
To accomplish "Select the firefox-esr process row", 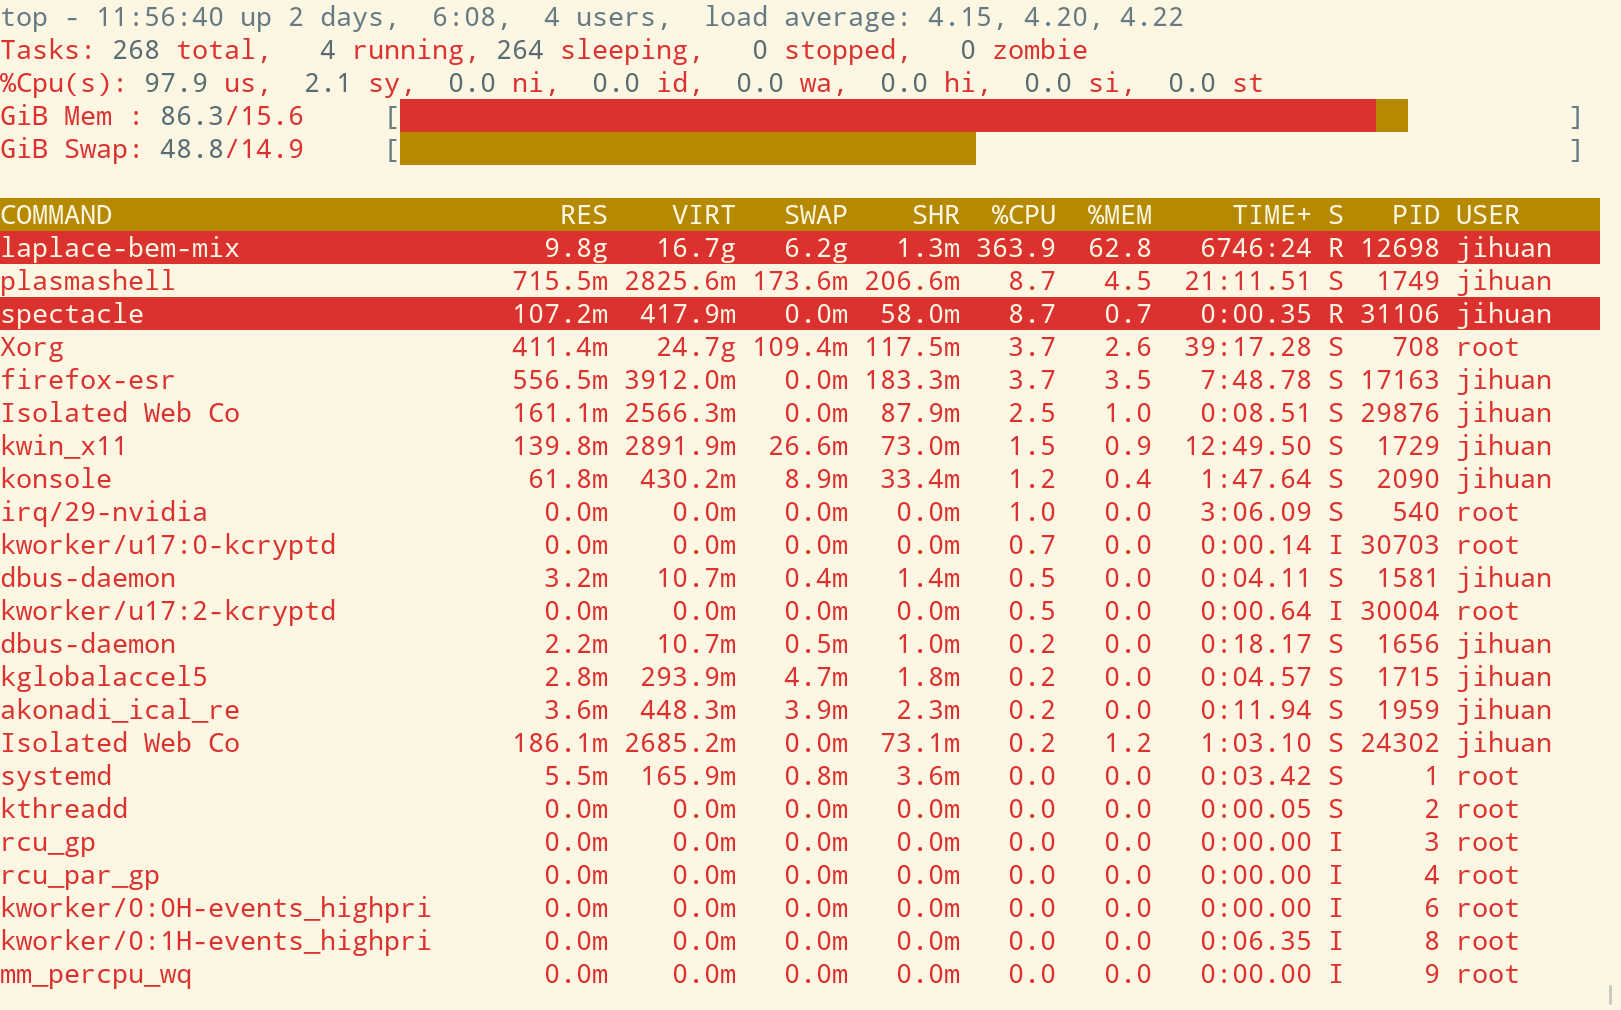I will pyautogui.click(x=800, y=380).
